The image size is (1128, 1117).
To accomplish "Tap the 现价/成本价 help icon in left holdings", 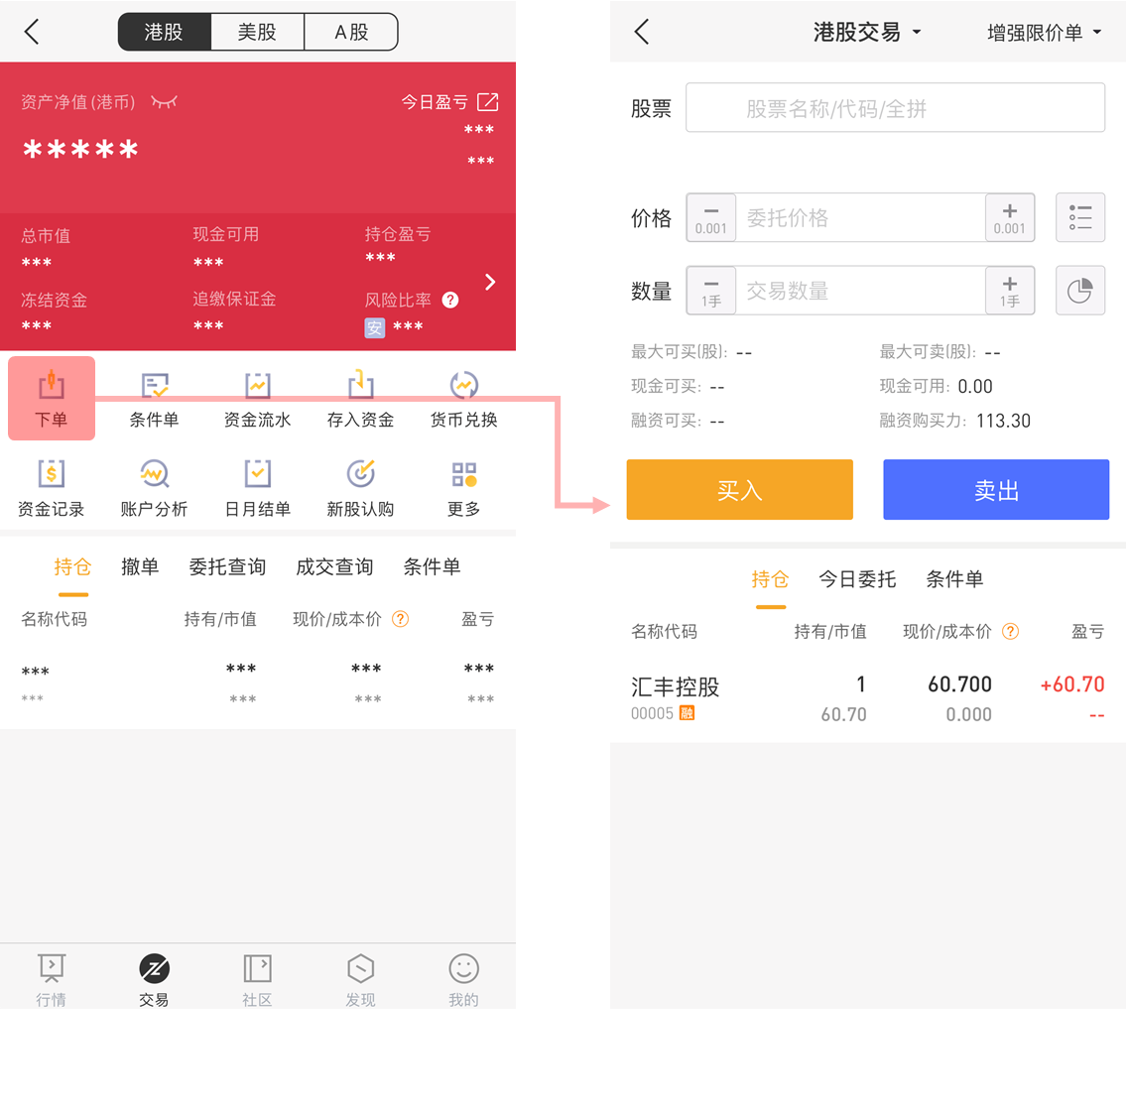I will (x=401, y=619).
